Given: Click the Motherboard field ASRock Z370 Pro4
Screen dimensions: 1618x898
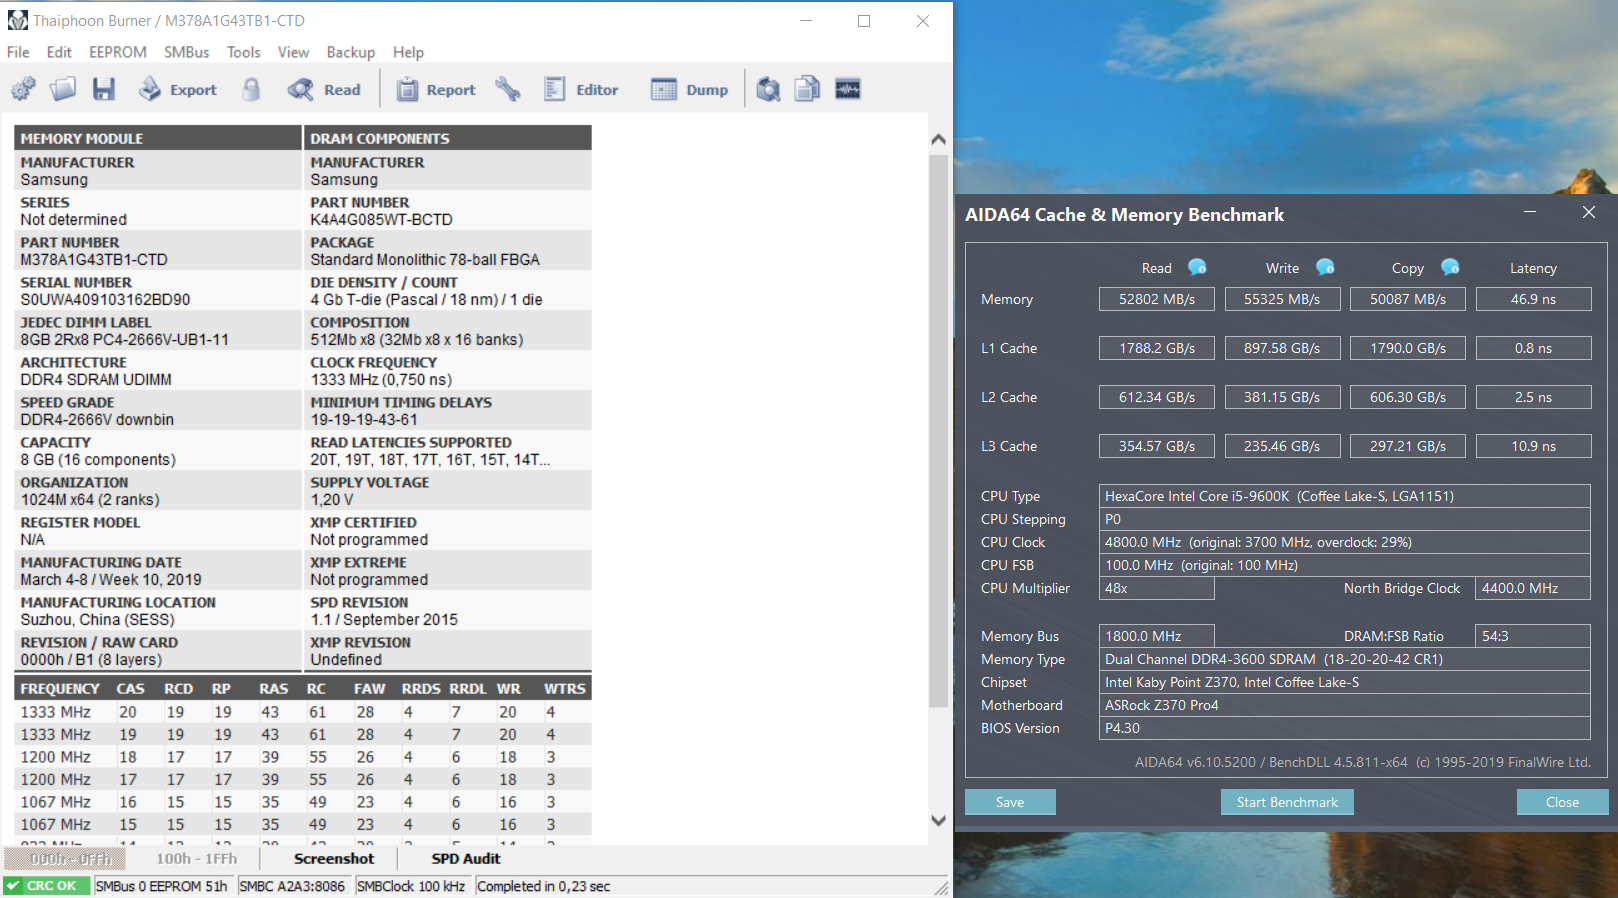Looking at the screenshot, I should pyautogui.click(x=1345, y=705).
